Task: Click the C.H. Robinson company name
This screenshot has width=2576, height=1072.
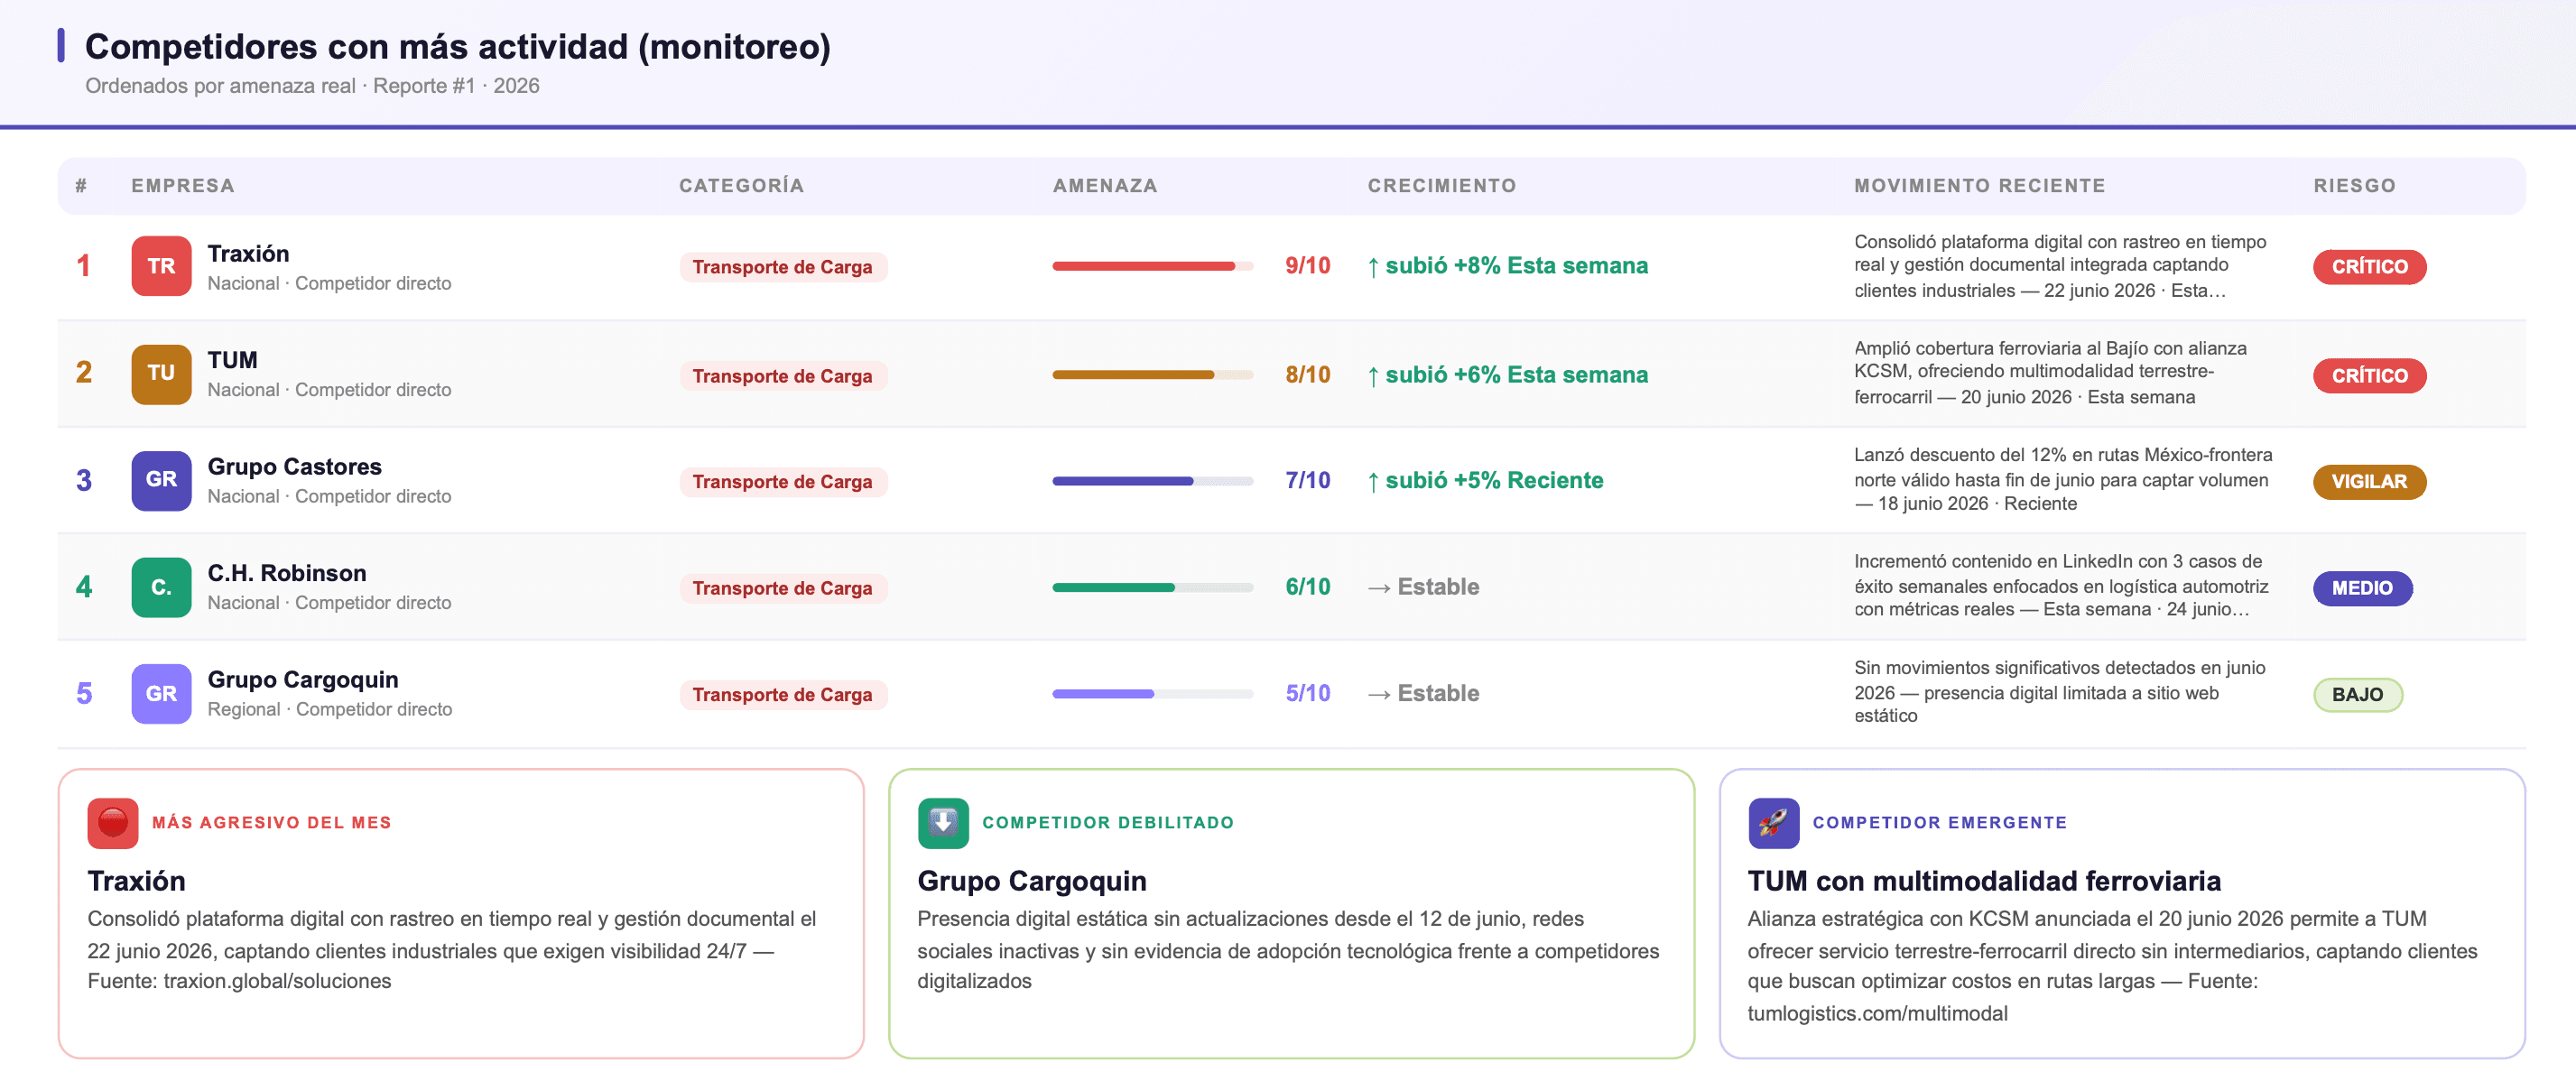Action: tap(287, 573)
